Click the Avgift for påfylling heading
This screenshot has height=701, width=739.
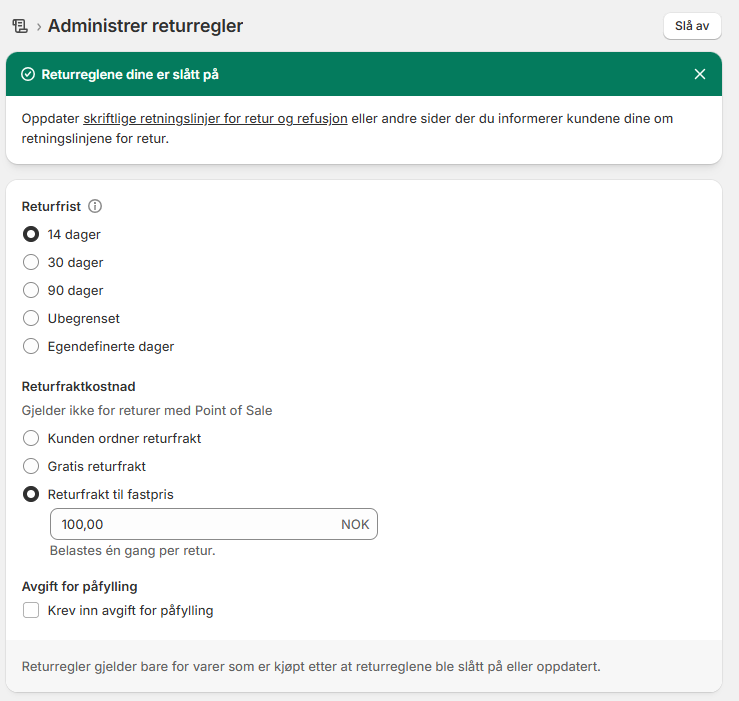(x=79, y=587)
